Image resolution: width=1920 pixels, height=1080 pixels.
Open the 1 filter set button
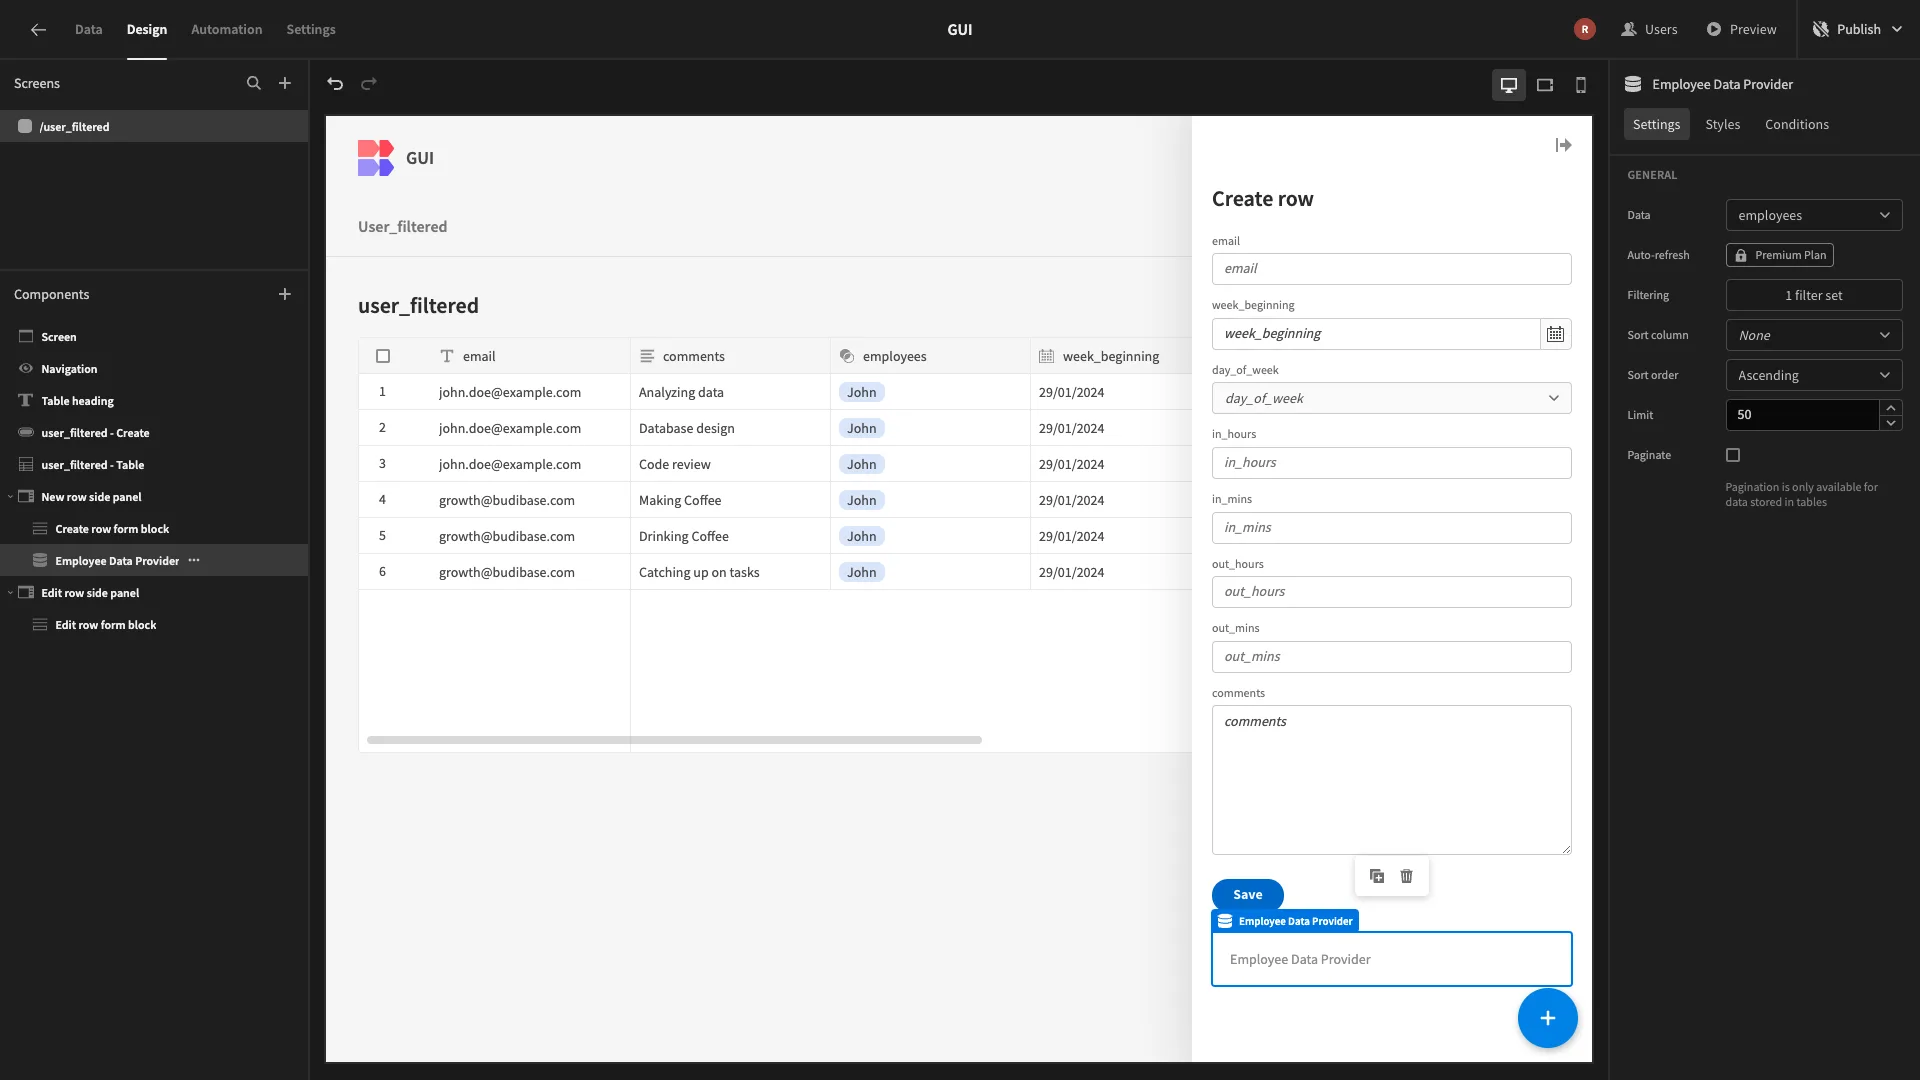point(1814,295)
